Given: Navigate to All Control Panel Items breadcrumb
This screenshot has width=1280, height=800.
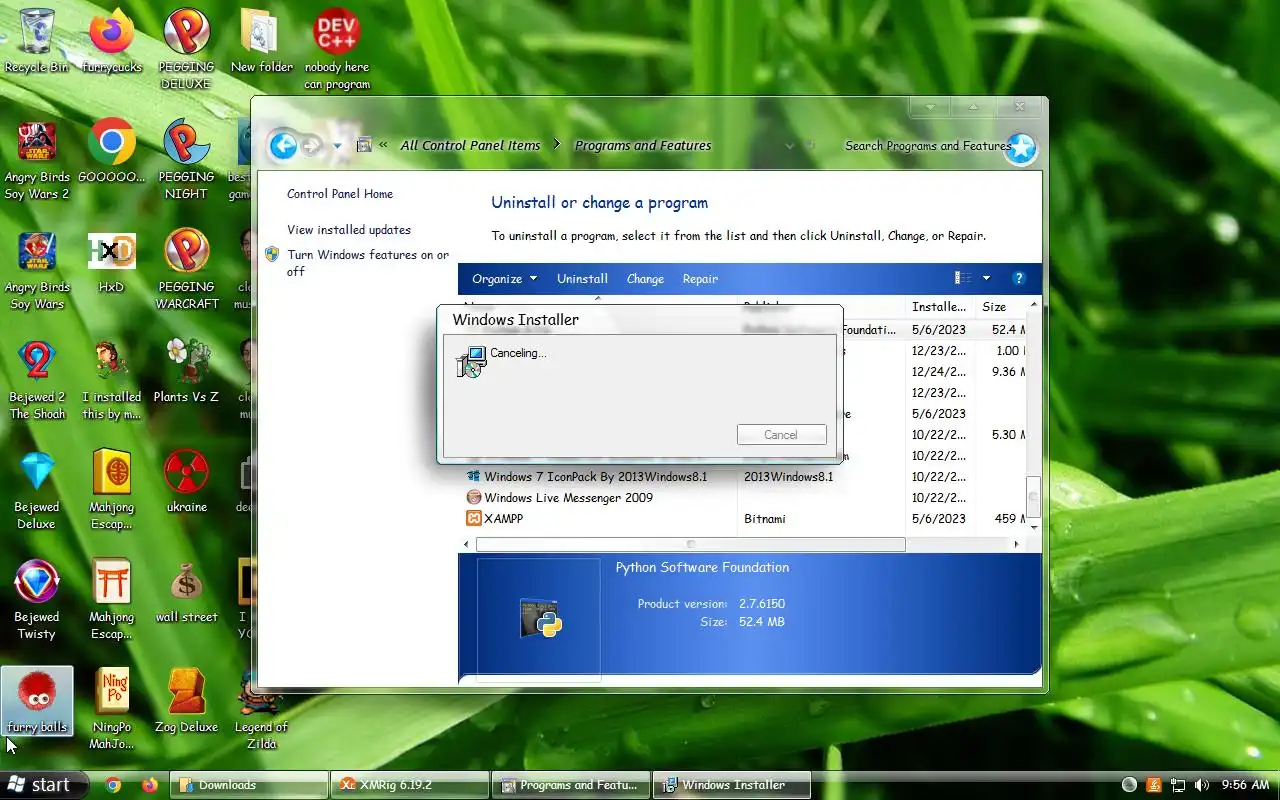Looking at the screenshot, I should pyautogui.click(x=470, y=146).
